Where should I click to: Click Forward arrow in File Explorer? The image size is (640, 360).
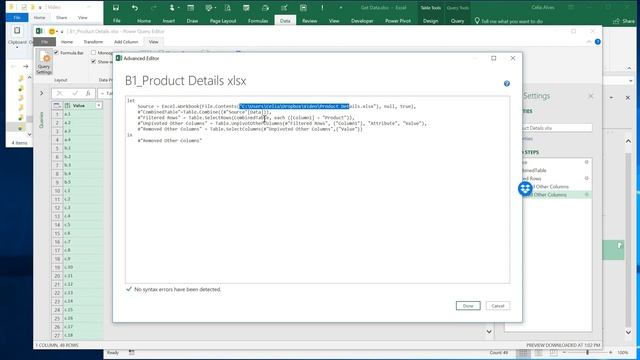pos(26,66)
